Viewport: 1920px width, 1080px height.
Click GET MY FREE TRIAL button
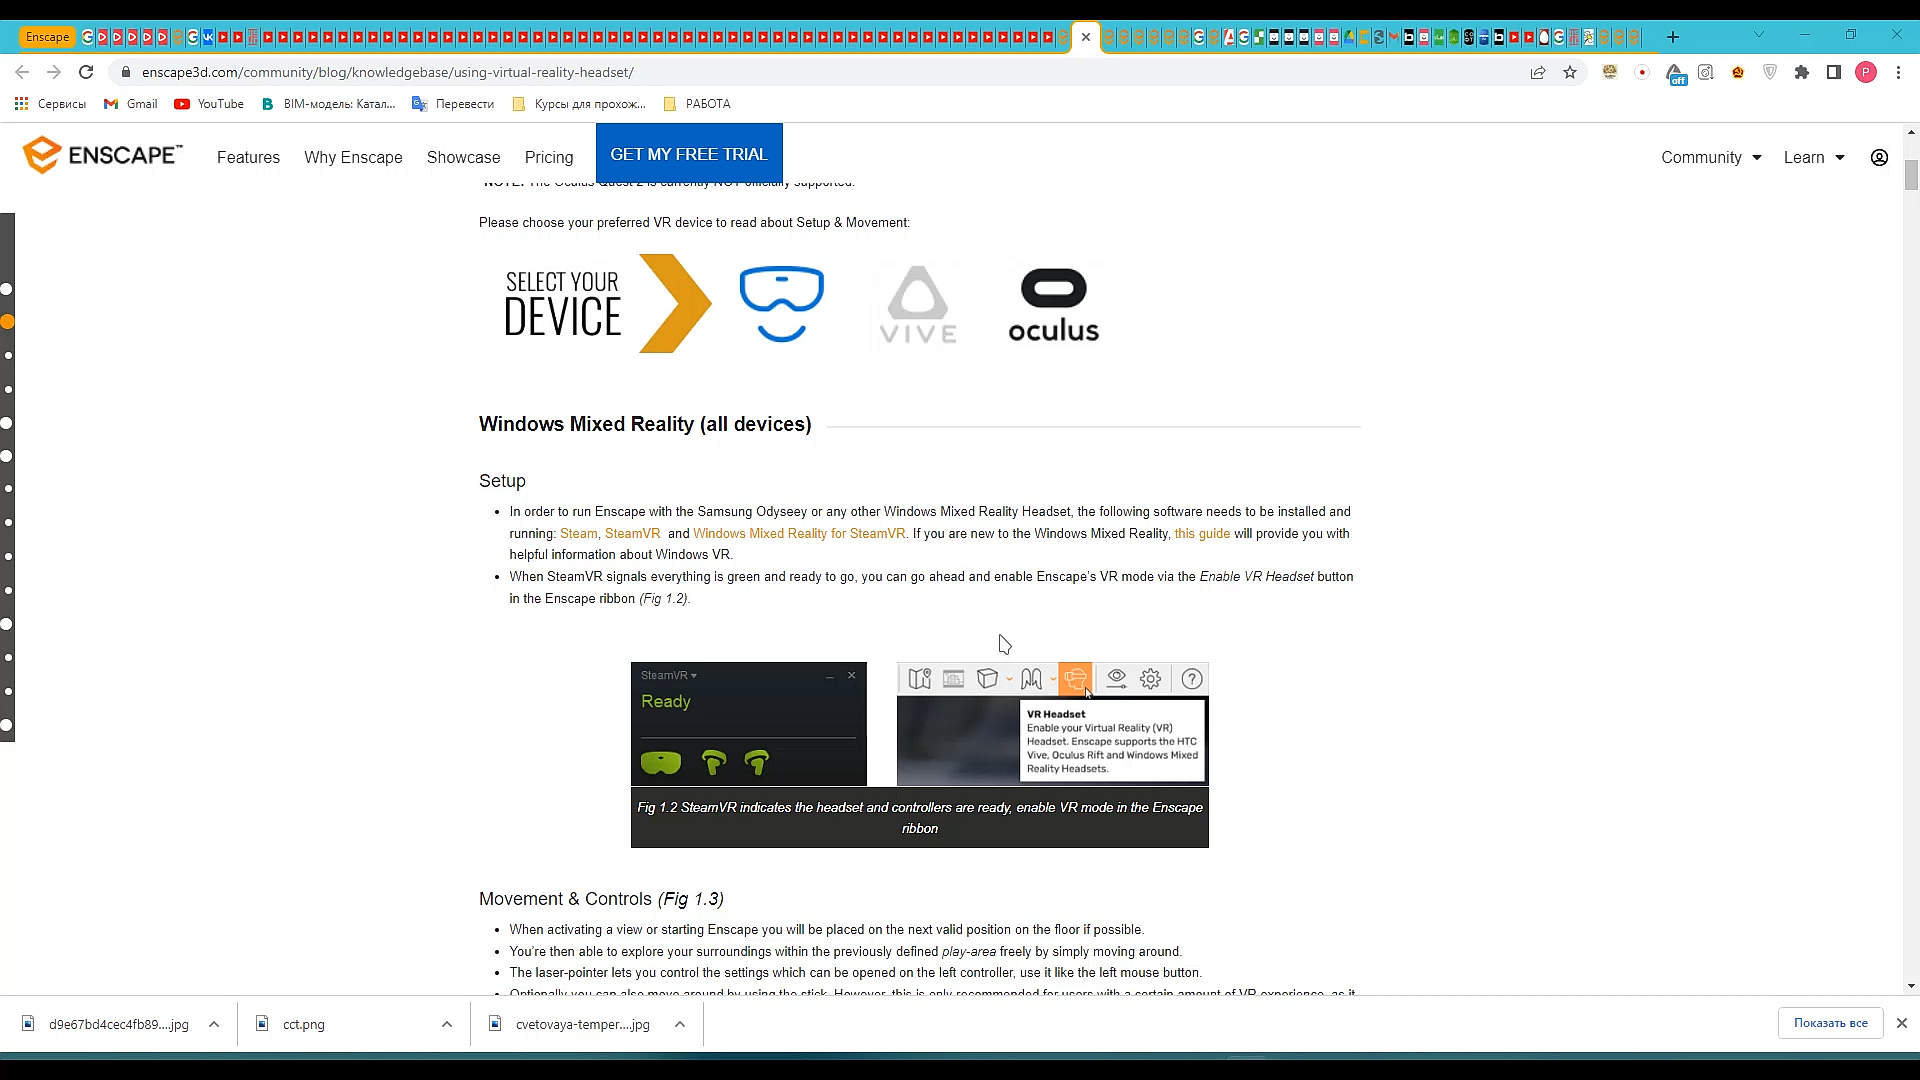click(x=689, y=154)
